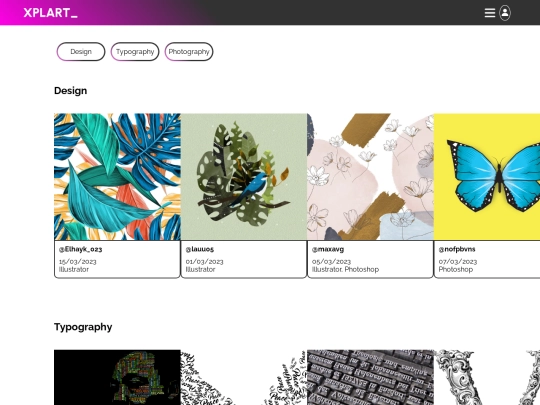Open the floral abstract artwork by maxavg

[370, 177]
